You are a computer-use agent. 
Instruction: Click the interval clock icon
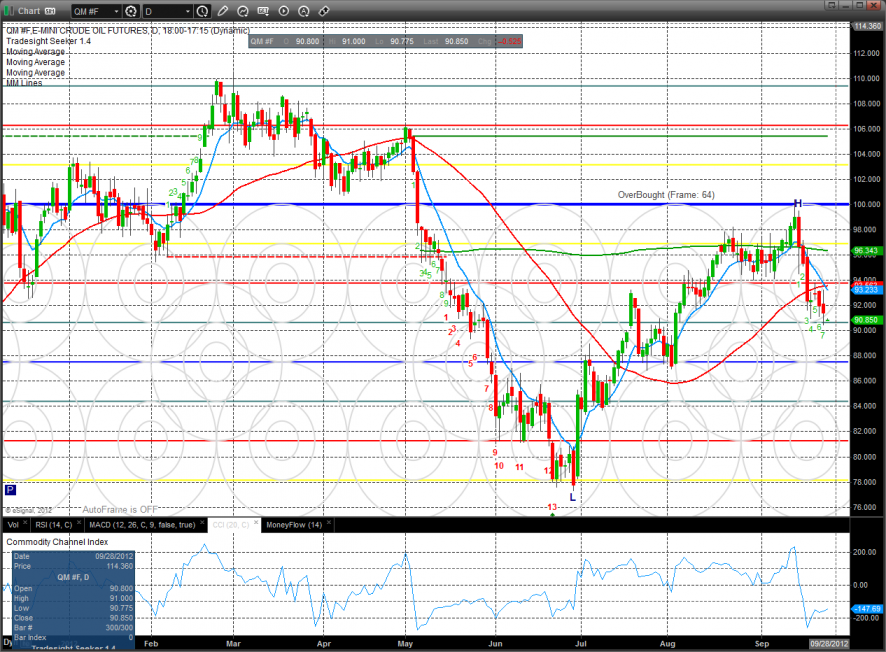click(204, 11)
